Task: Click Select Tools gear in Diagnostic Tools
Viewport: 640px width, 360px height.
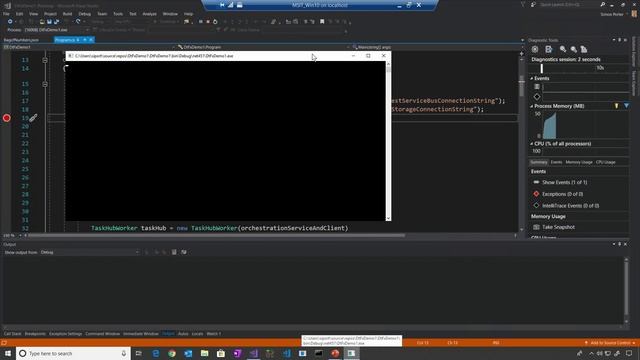Action: point(535,49)
